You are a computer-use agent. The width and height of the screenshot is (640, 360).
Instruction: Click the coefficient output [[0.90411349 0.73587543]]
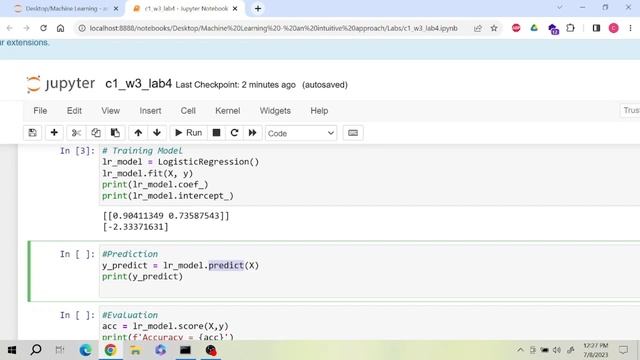(x=166, y=216)
